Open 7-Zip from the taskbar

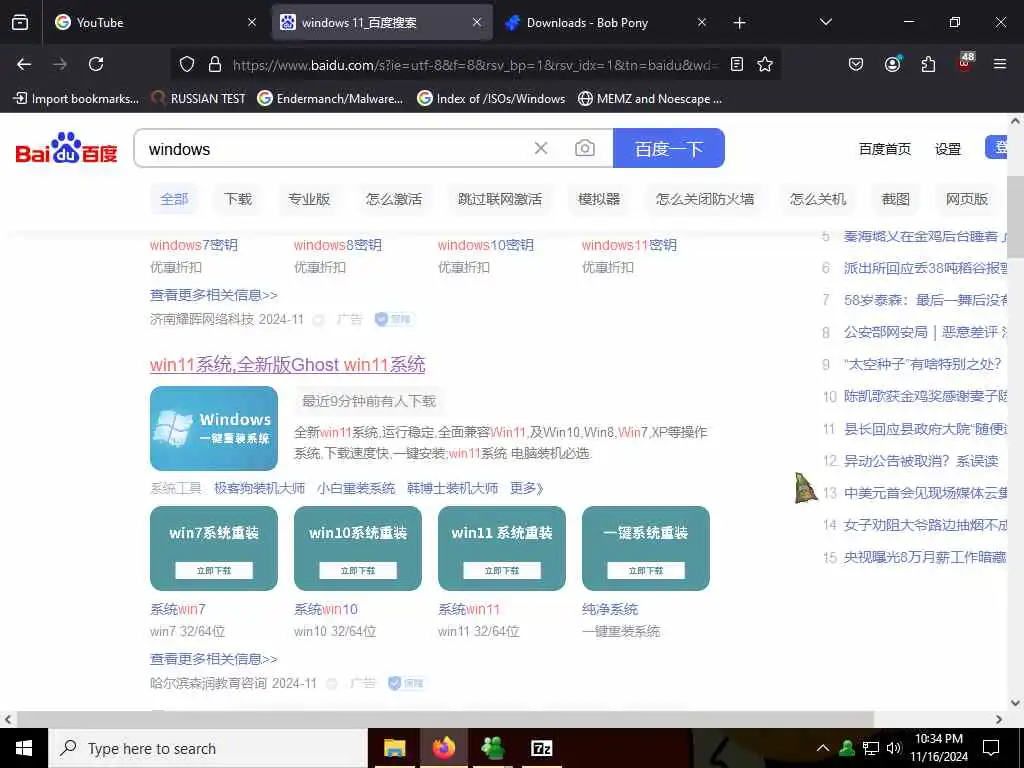(542, 748)
